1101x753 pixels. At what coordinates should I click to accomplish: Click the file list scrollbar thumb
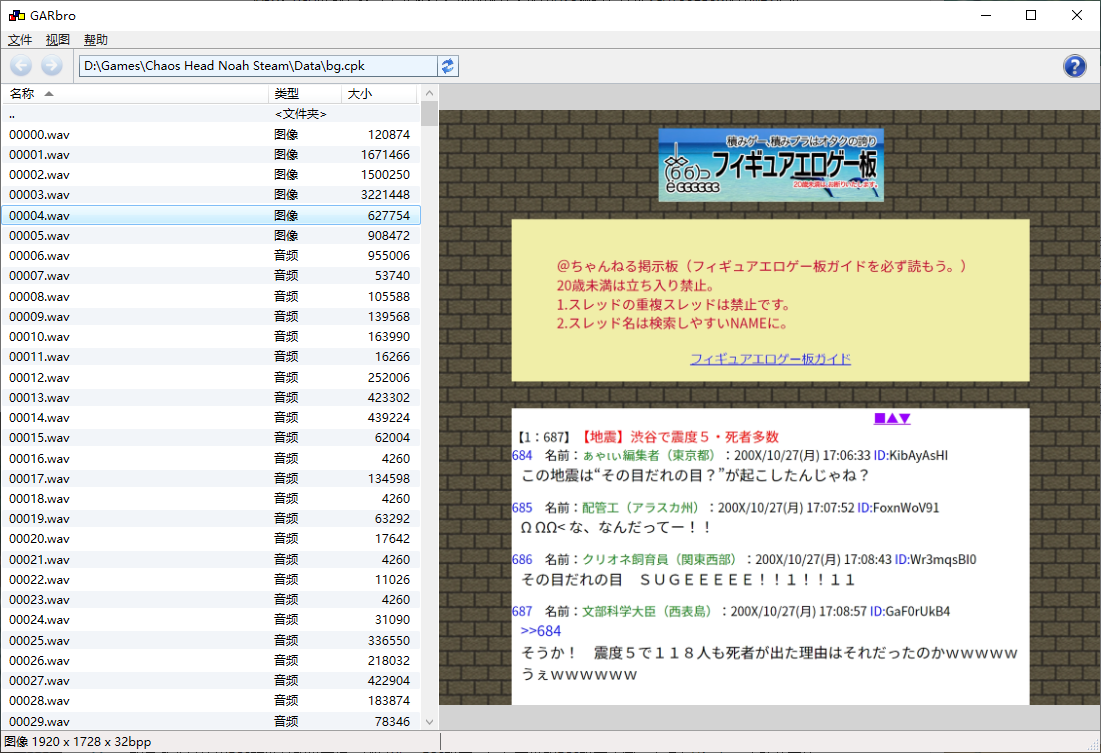(x=430, y=114)
